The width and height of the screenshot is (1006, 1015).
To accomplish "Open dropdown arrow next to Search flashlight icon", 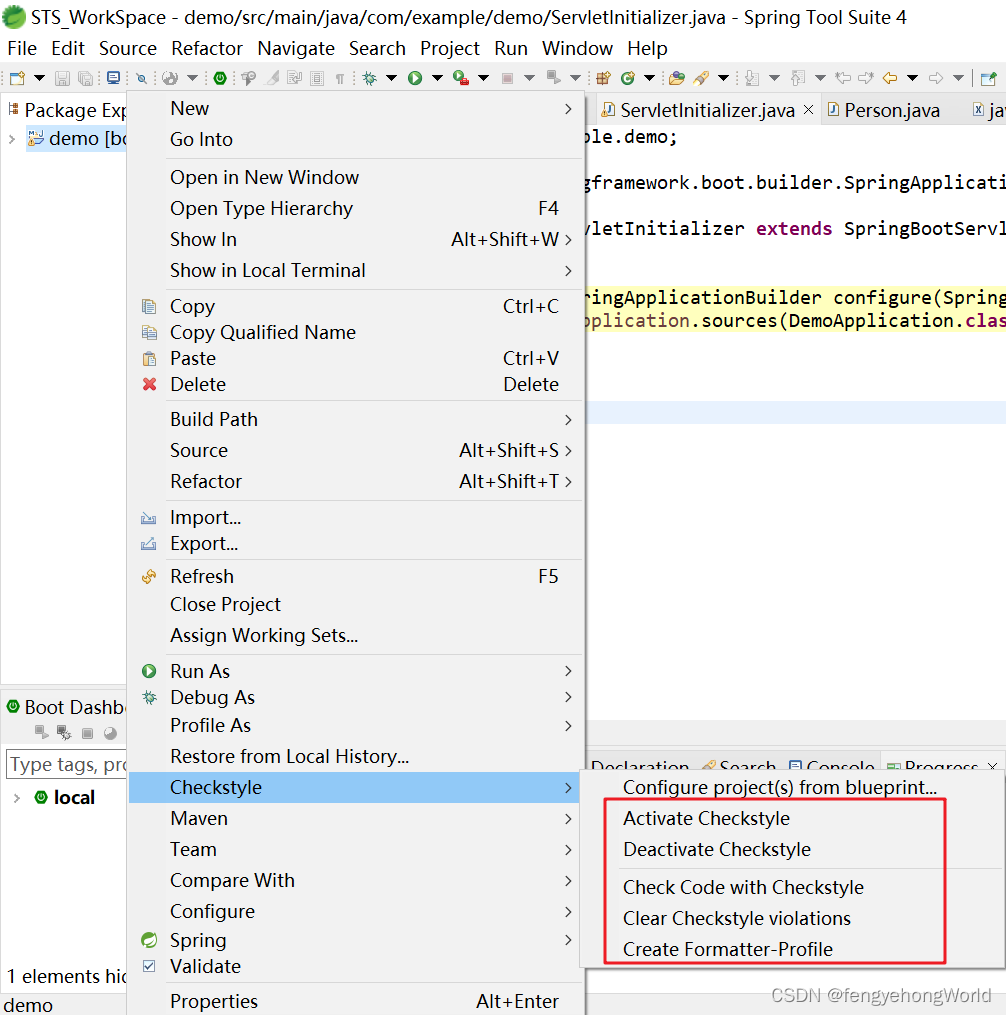I will (x=723, y=78).
